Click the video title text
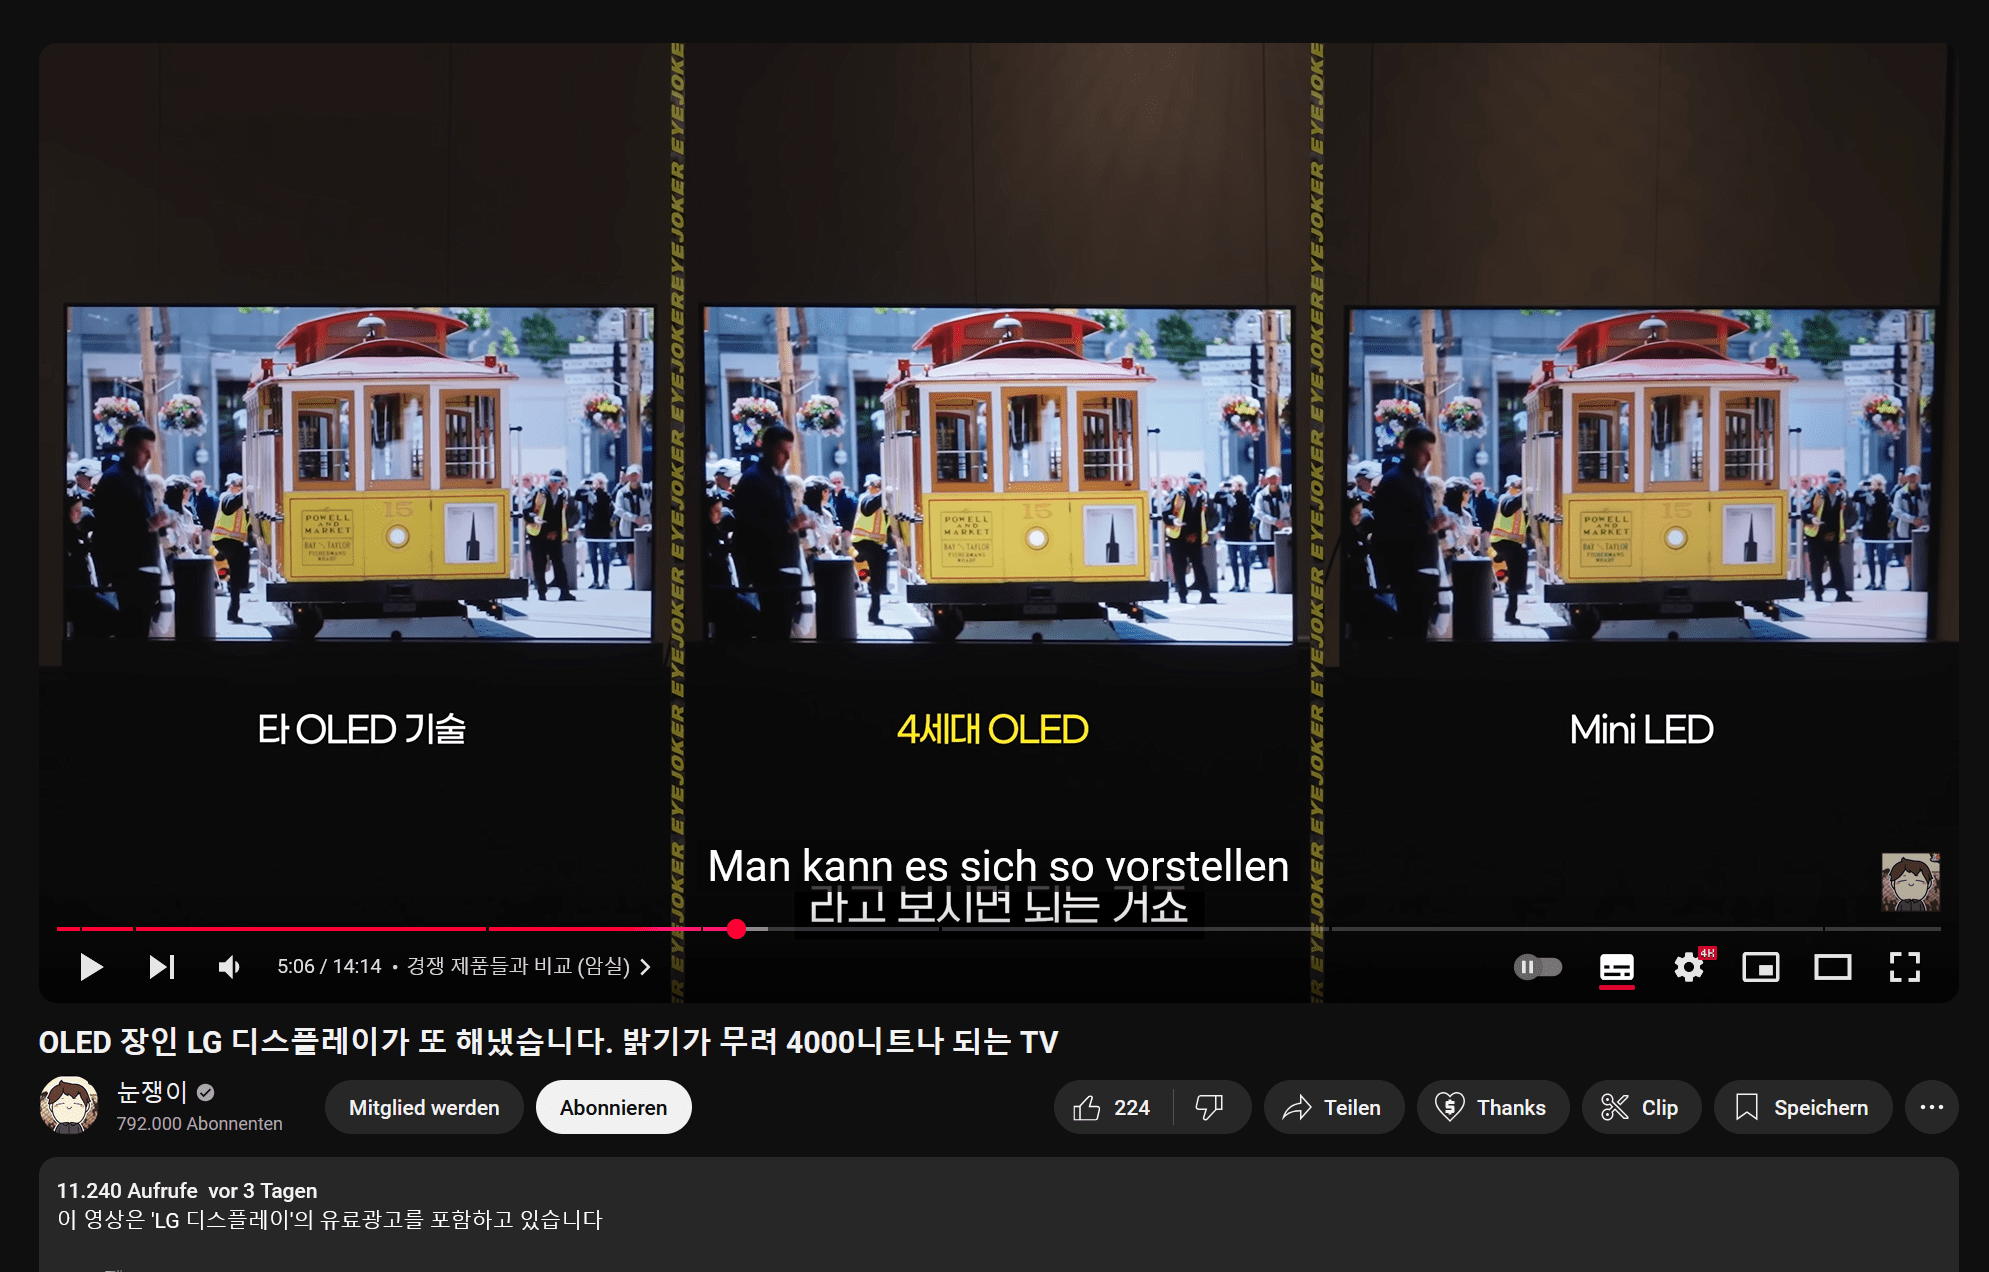This screenshot has height=1272, width=1989. pos(548,1042)
